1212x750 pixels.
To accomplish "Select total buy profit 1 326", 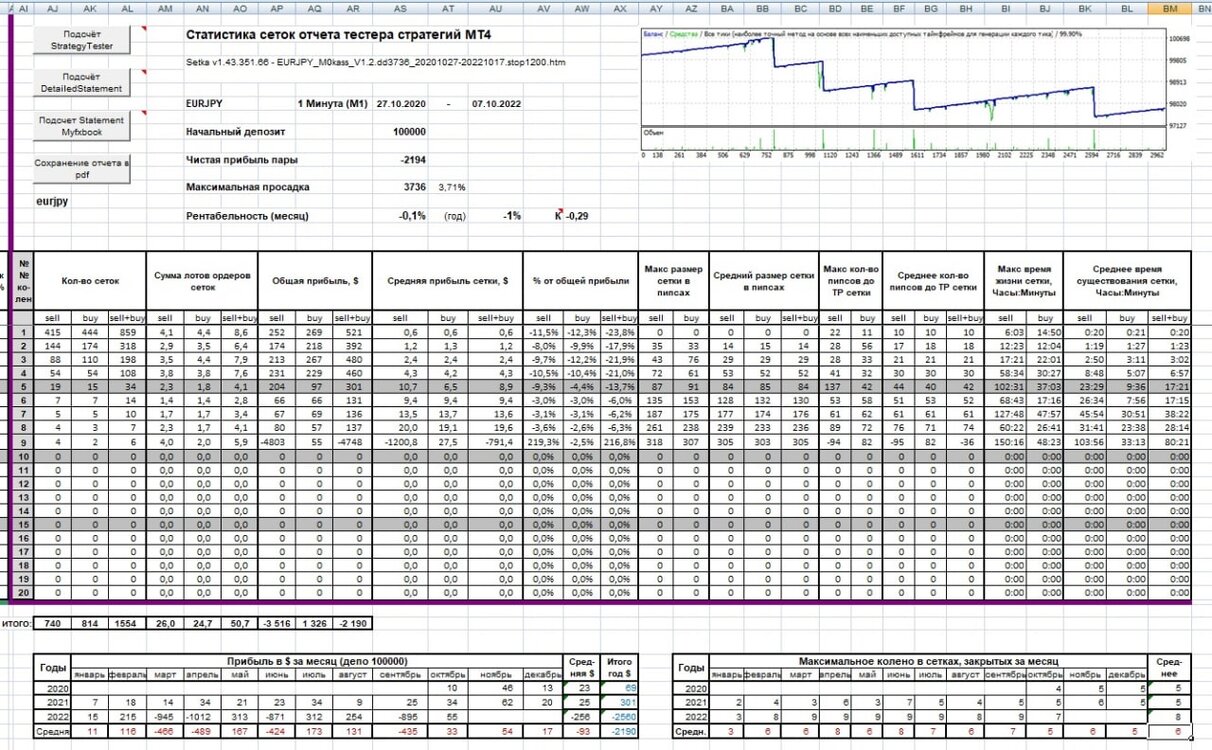I will [314, 623].
